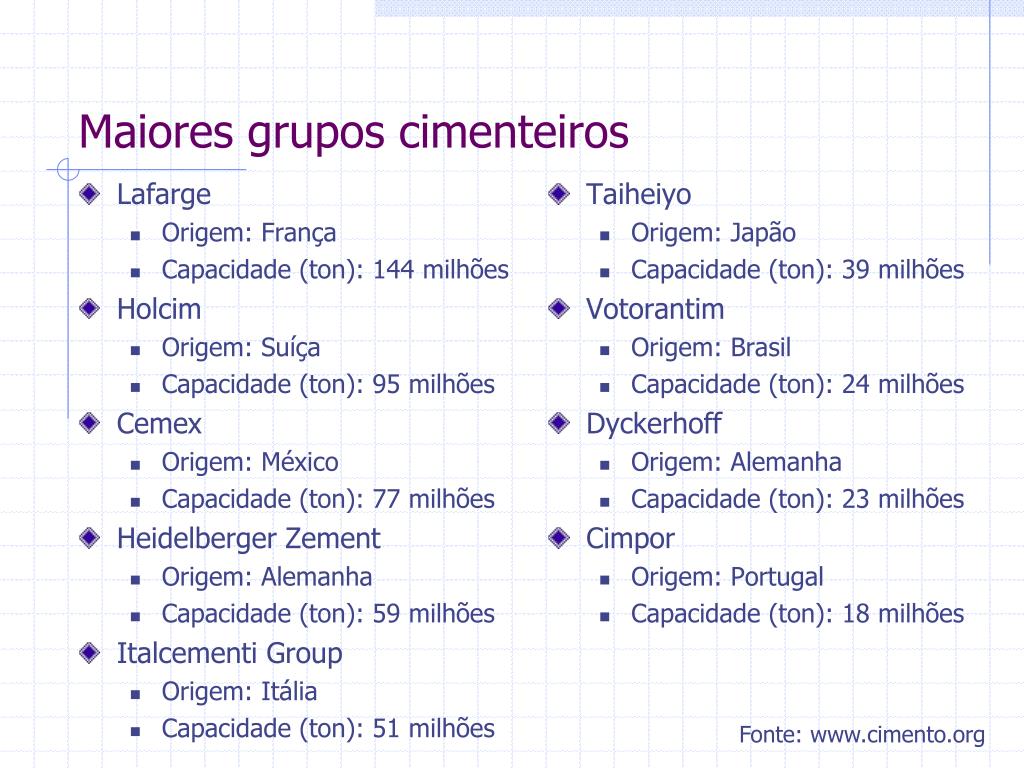Click 'Capacidade (ton): 59 milhões' text
The image size is (1024, 768).
pyautogui.click(x=328, y=615)
